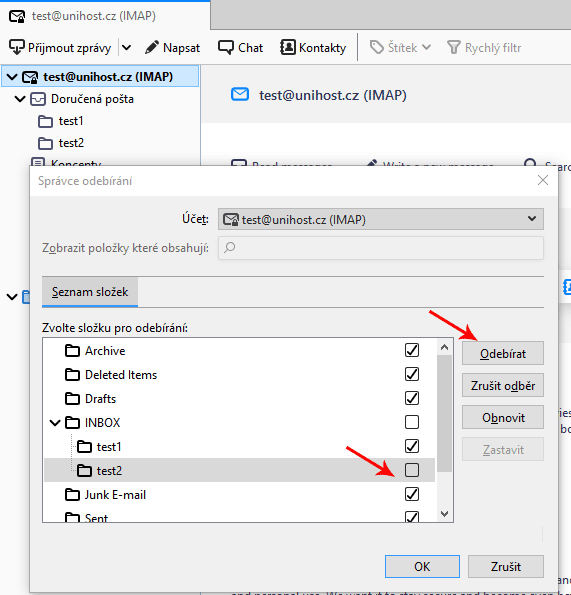The height and width of the screenshot is (595, 571).
Task: Click the Přijmout zprávy download icon
Action: tap(17, 47)
